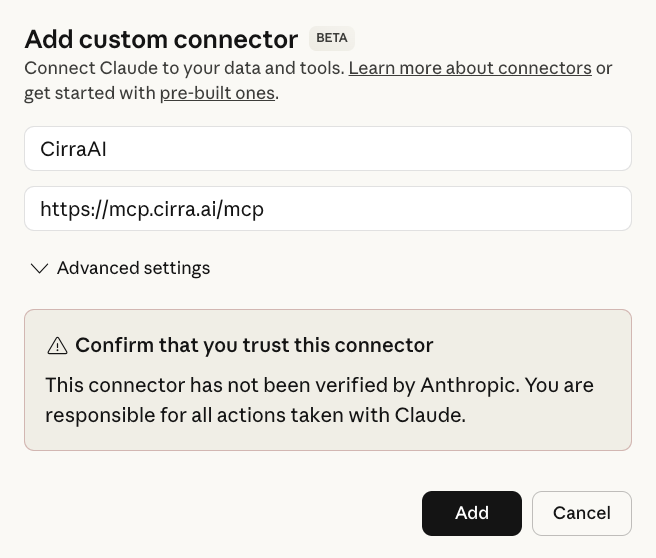Image resolution: width=656 pixels, height=558 pixels.
Task: Click into the mcp.cirra.ai URL field
Action: (328, 209)
